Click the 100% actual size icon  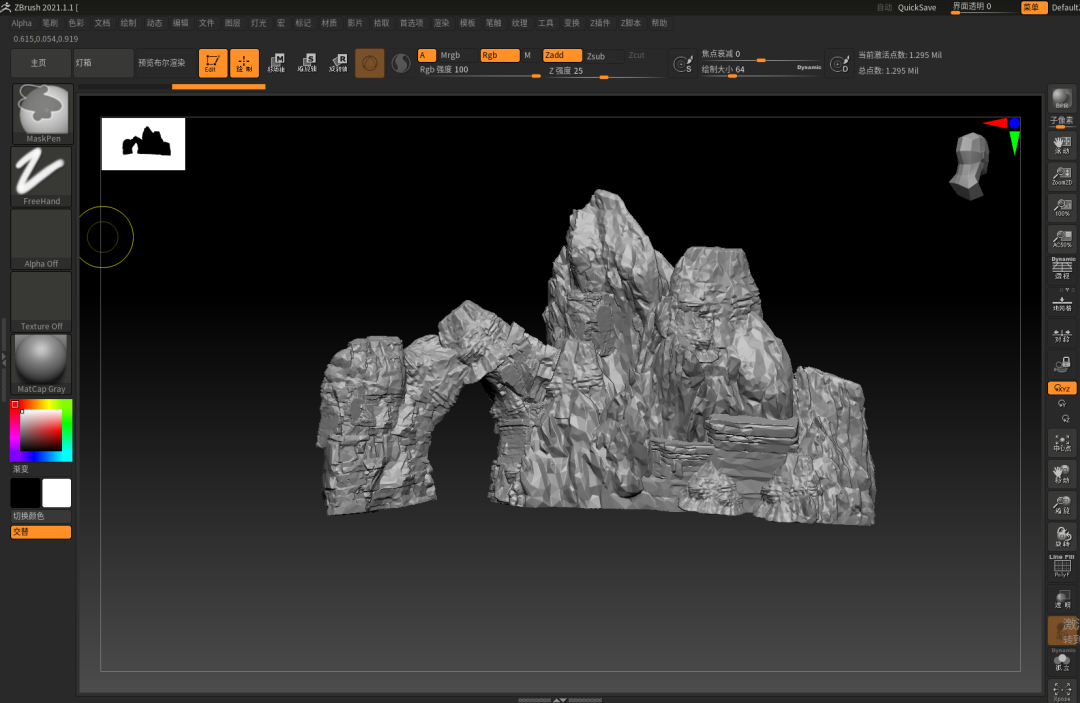click(1061, 208)
